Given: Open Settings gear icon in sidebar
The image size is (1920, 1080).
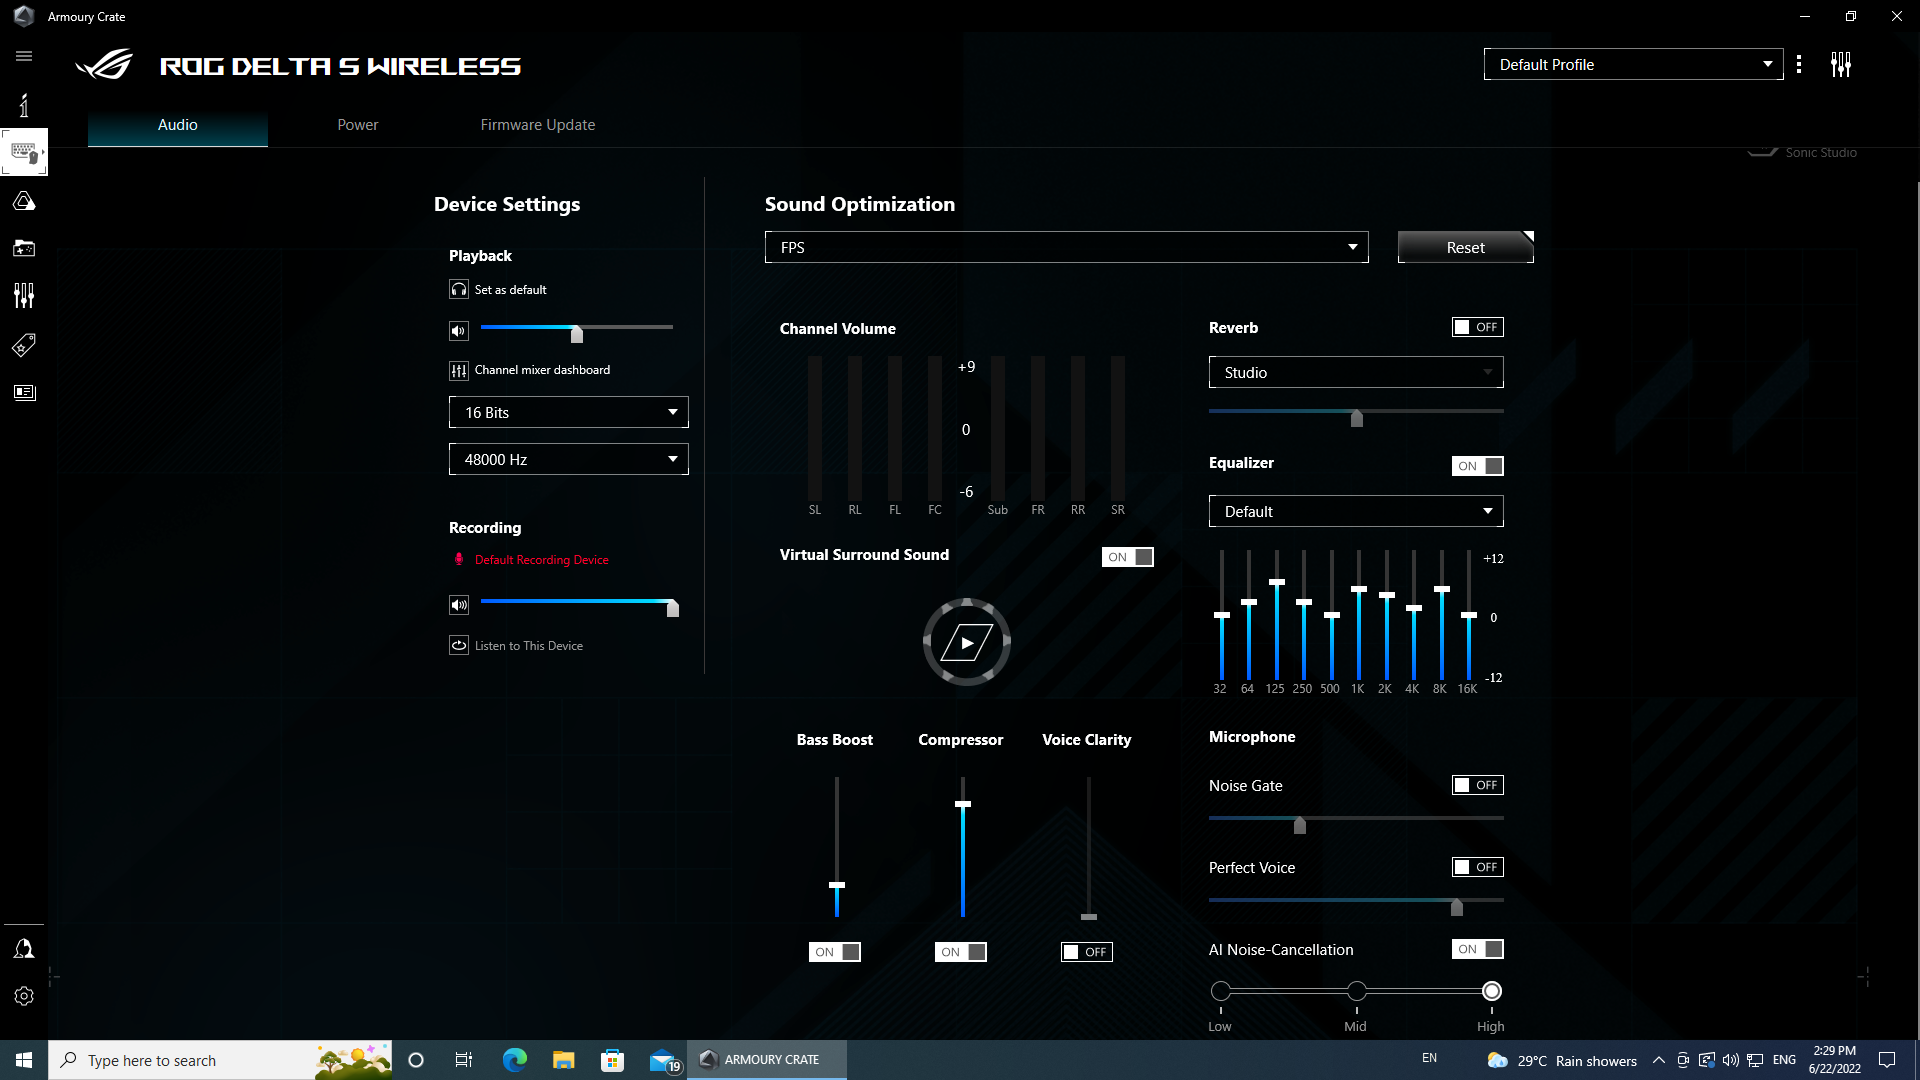Looking at the screenshot, I should 24,996.
